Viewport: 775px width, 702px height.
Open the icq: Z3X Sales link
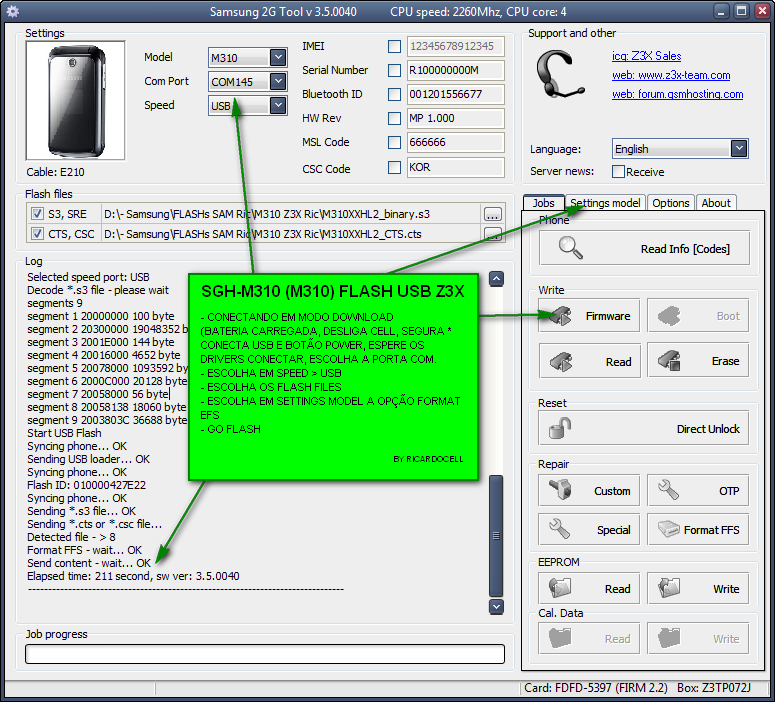pyautogui.click(x=646, y=56)
